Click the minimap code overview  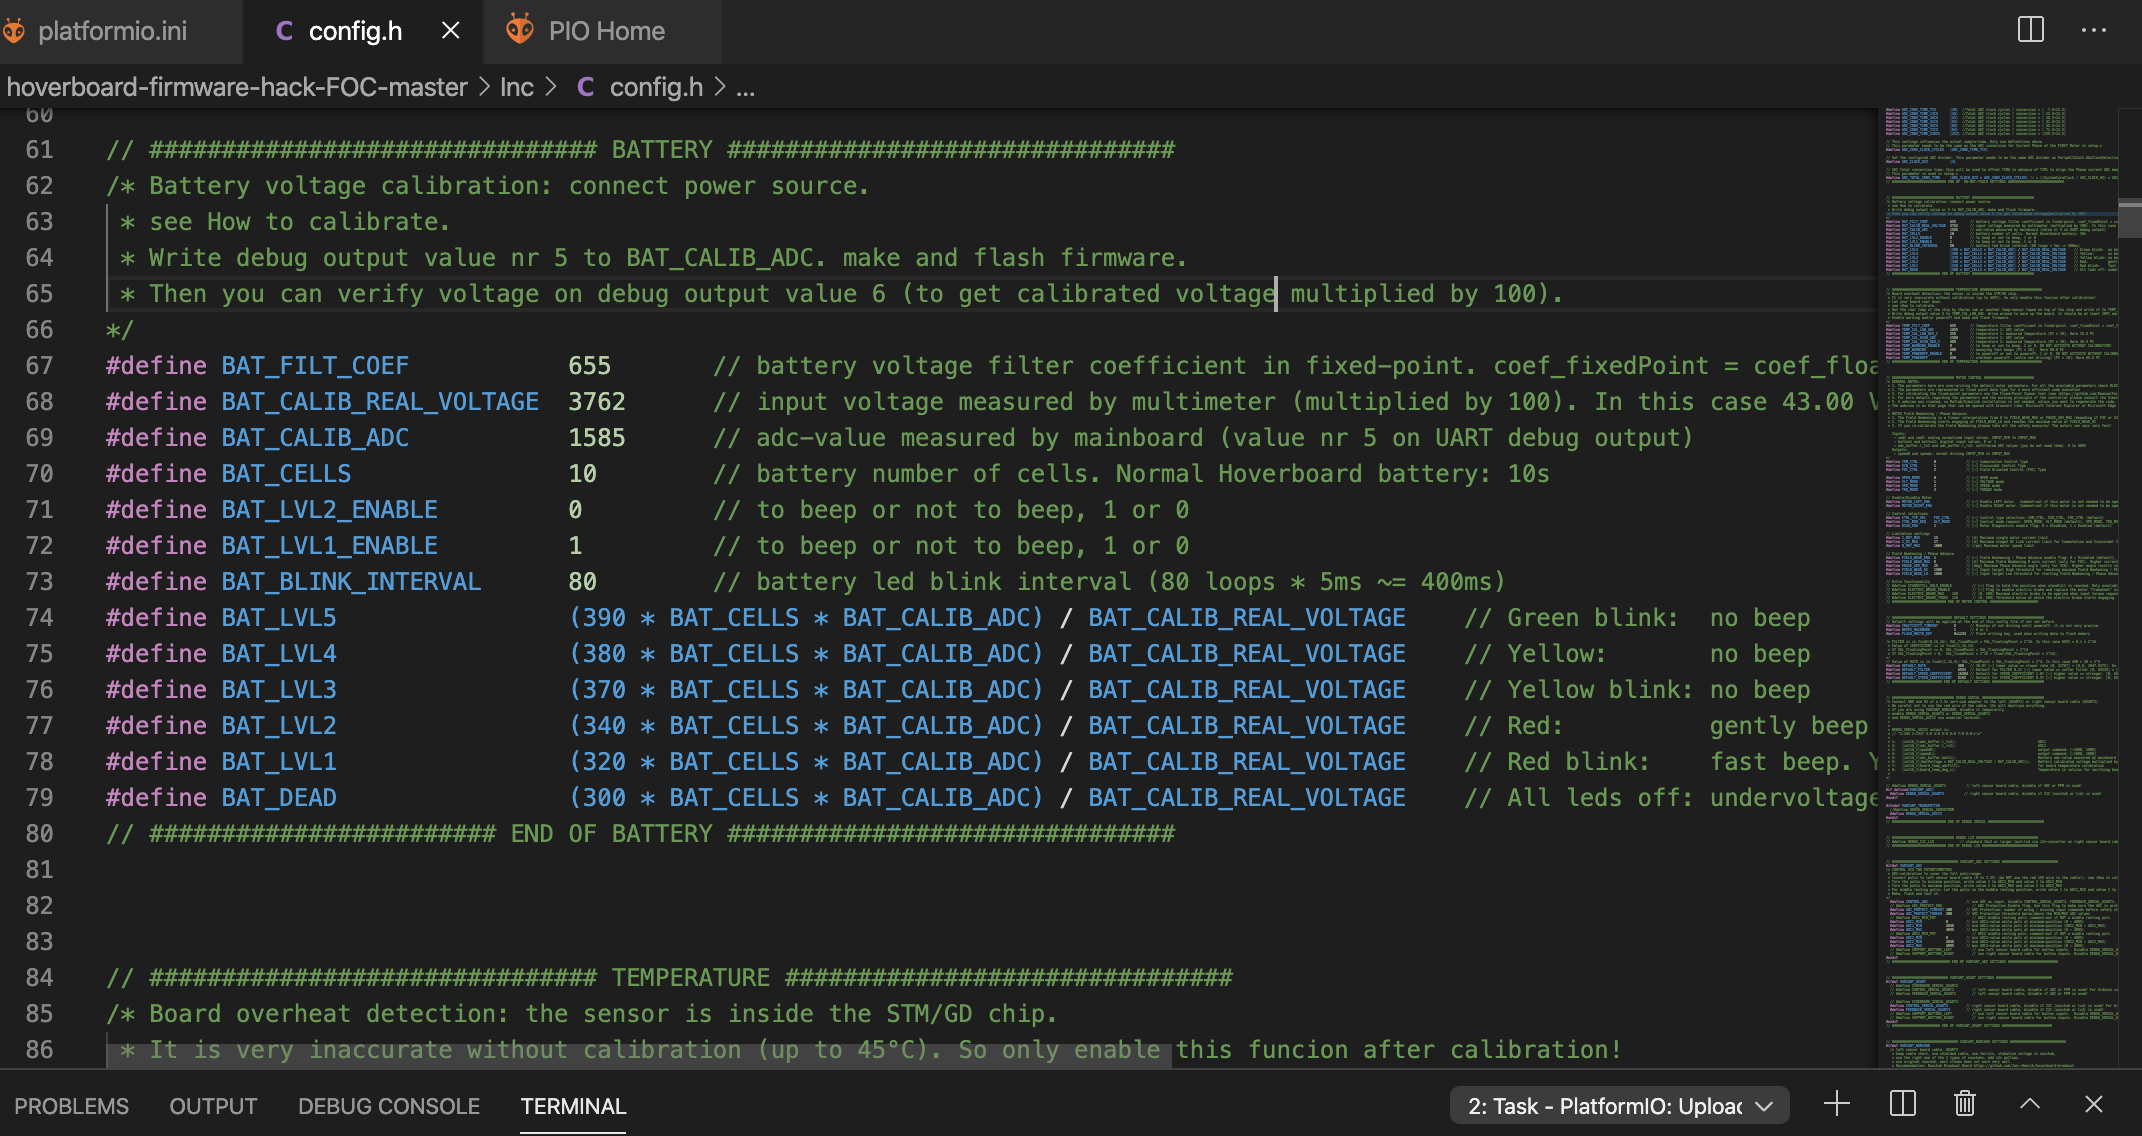(1998, 588)
